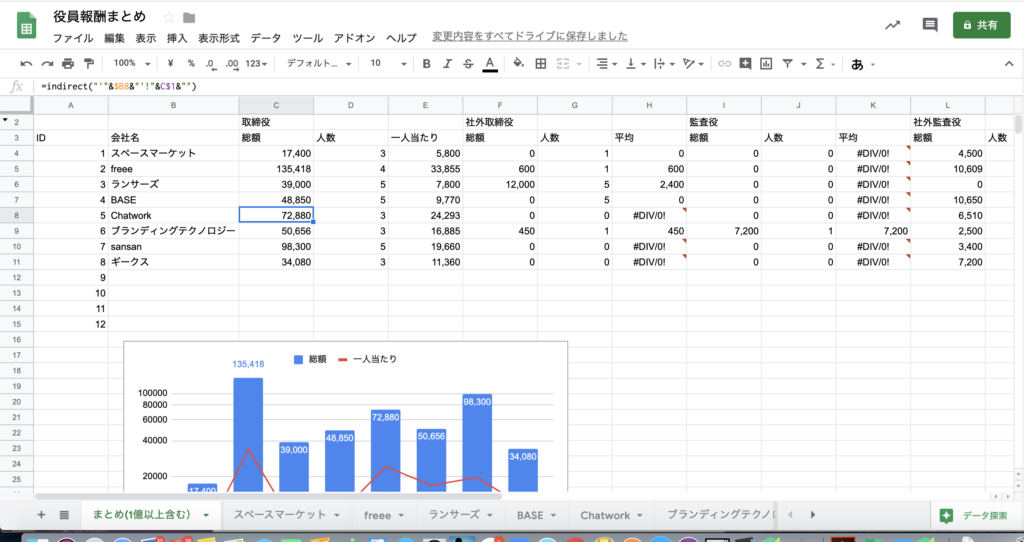Image resolution: width=1024 pixels, height=542 pixels.
Task: Open the ファイル menu
Action: [x=73, y=38]
